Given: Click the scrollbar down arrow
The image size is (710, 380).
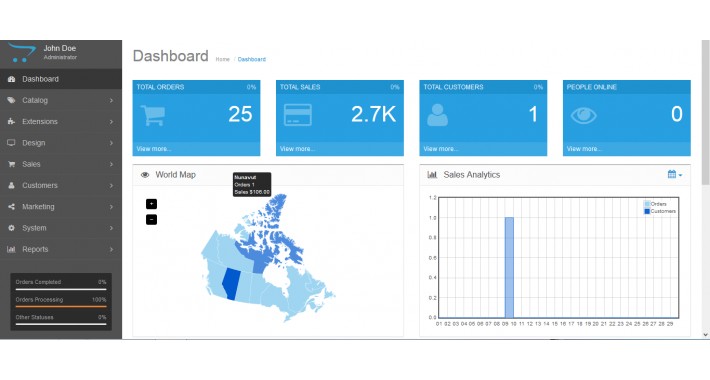Looking at the screenshot, I should (x=705, y=335).
